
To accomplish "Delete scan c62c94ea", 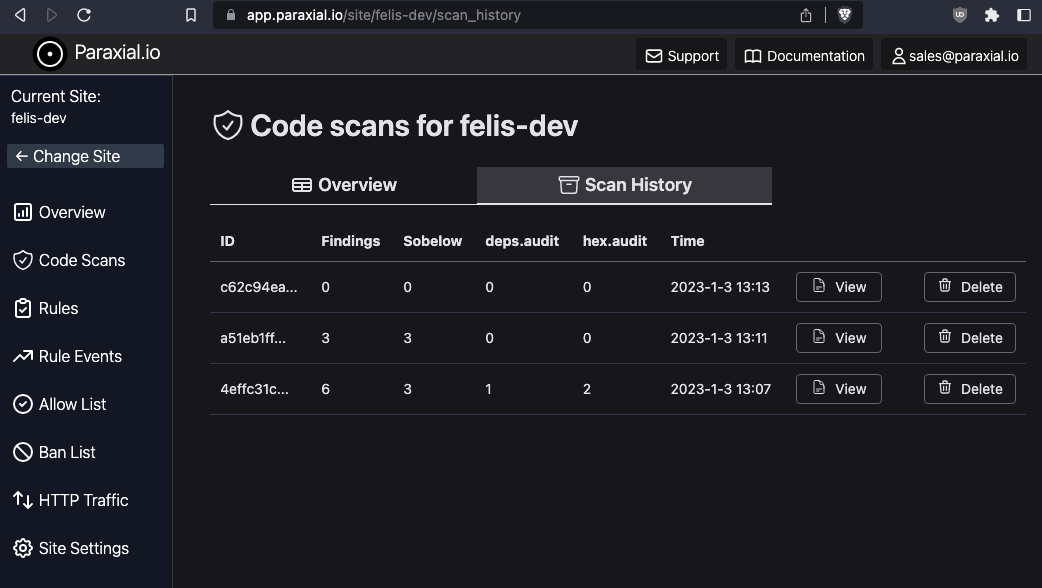I will tap(970, 287).
